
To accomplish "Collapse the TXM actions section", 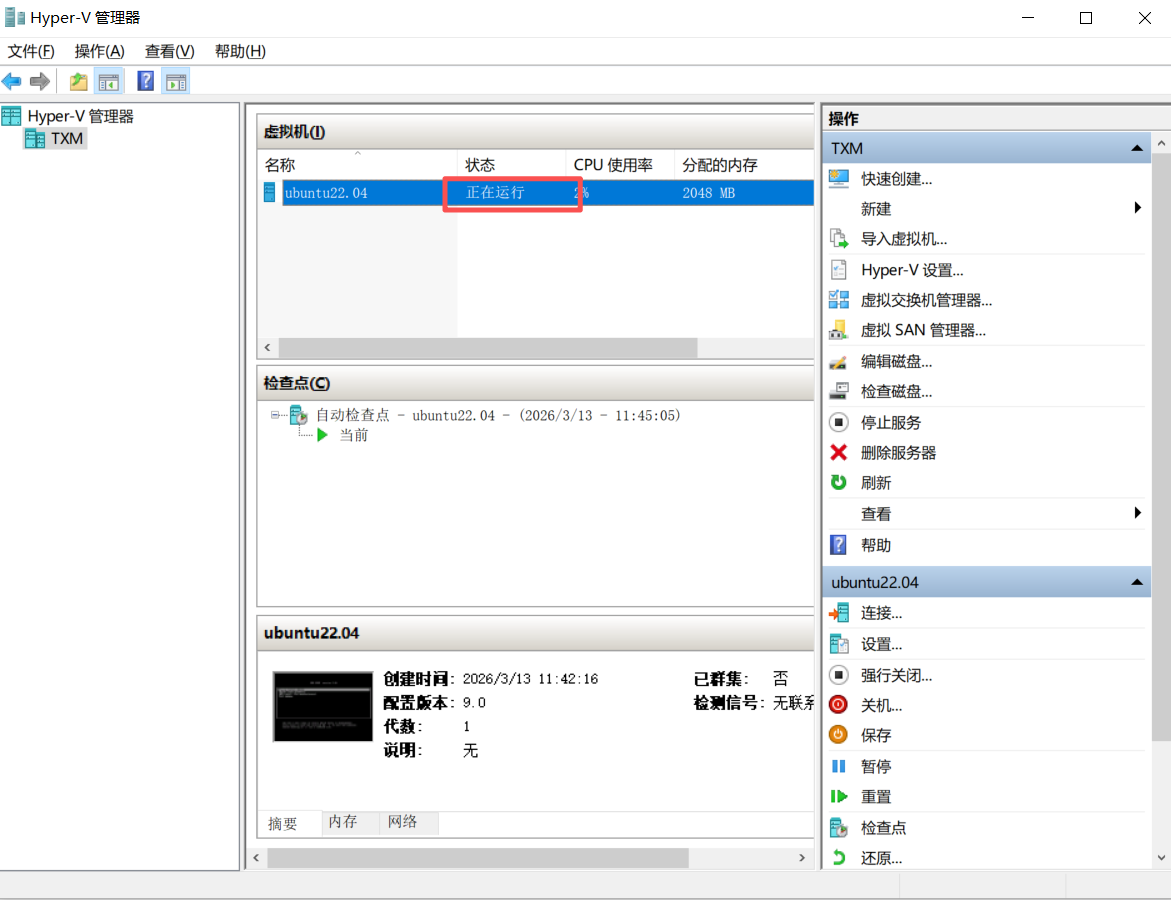I will (1137, 149).
